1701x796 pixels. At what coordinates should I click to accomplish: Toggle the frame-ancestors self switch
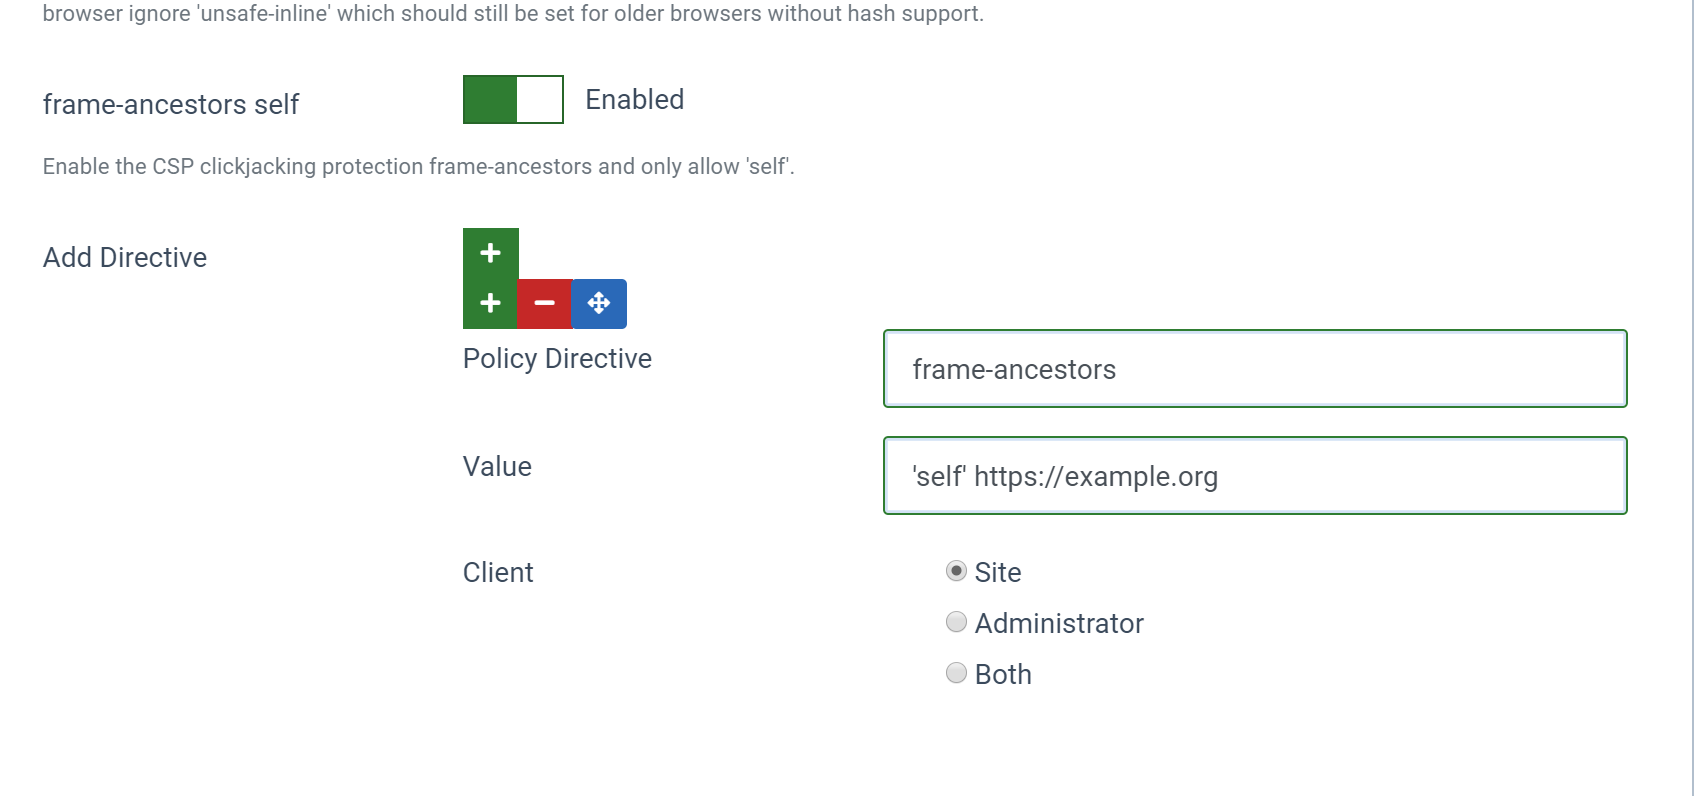click(x=513, y=100)
